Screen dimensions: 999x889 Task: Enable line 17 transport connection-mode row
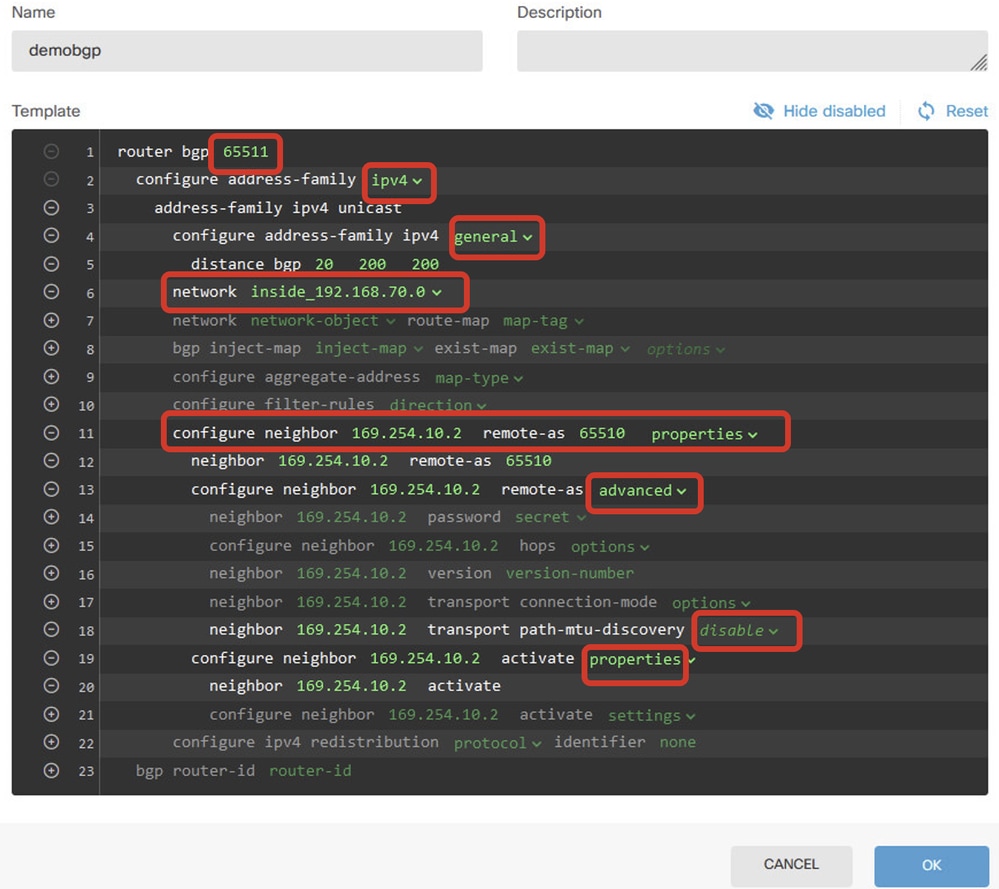pos(51,602)
